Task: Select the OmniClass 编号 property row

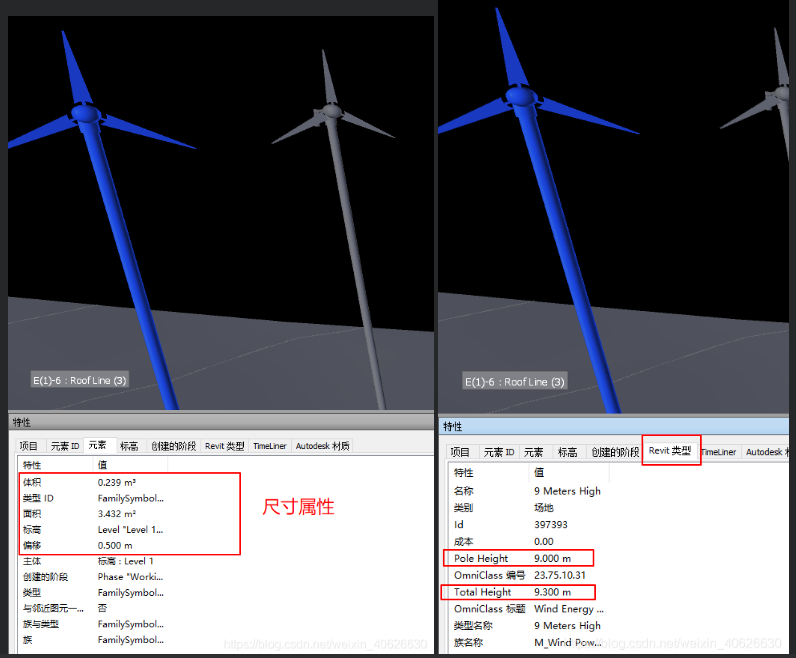Action: [x=520, y=575]
